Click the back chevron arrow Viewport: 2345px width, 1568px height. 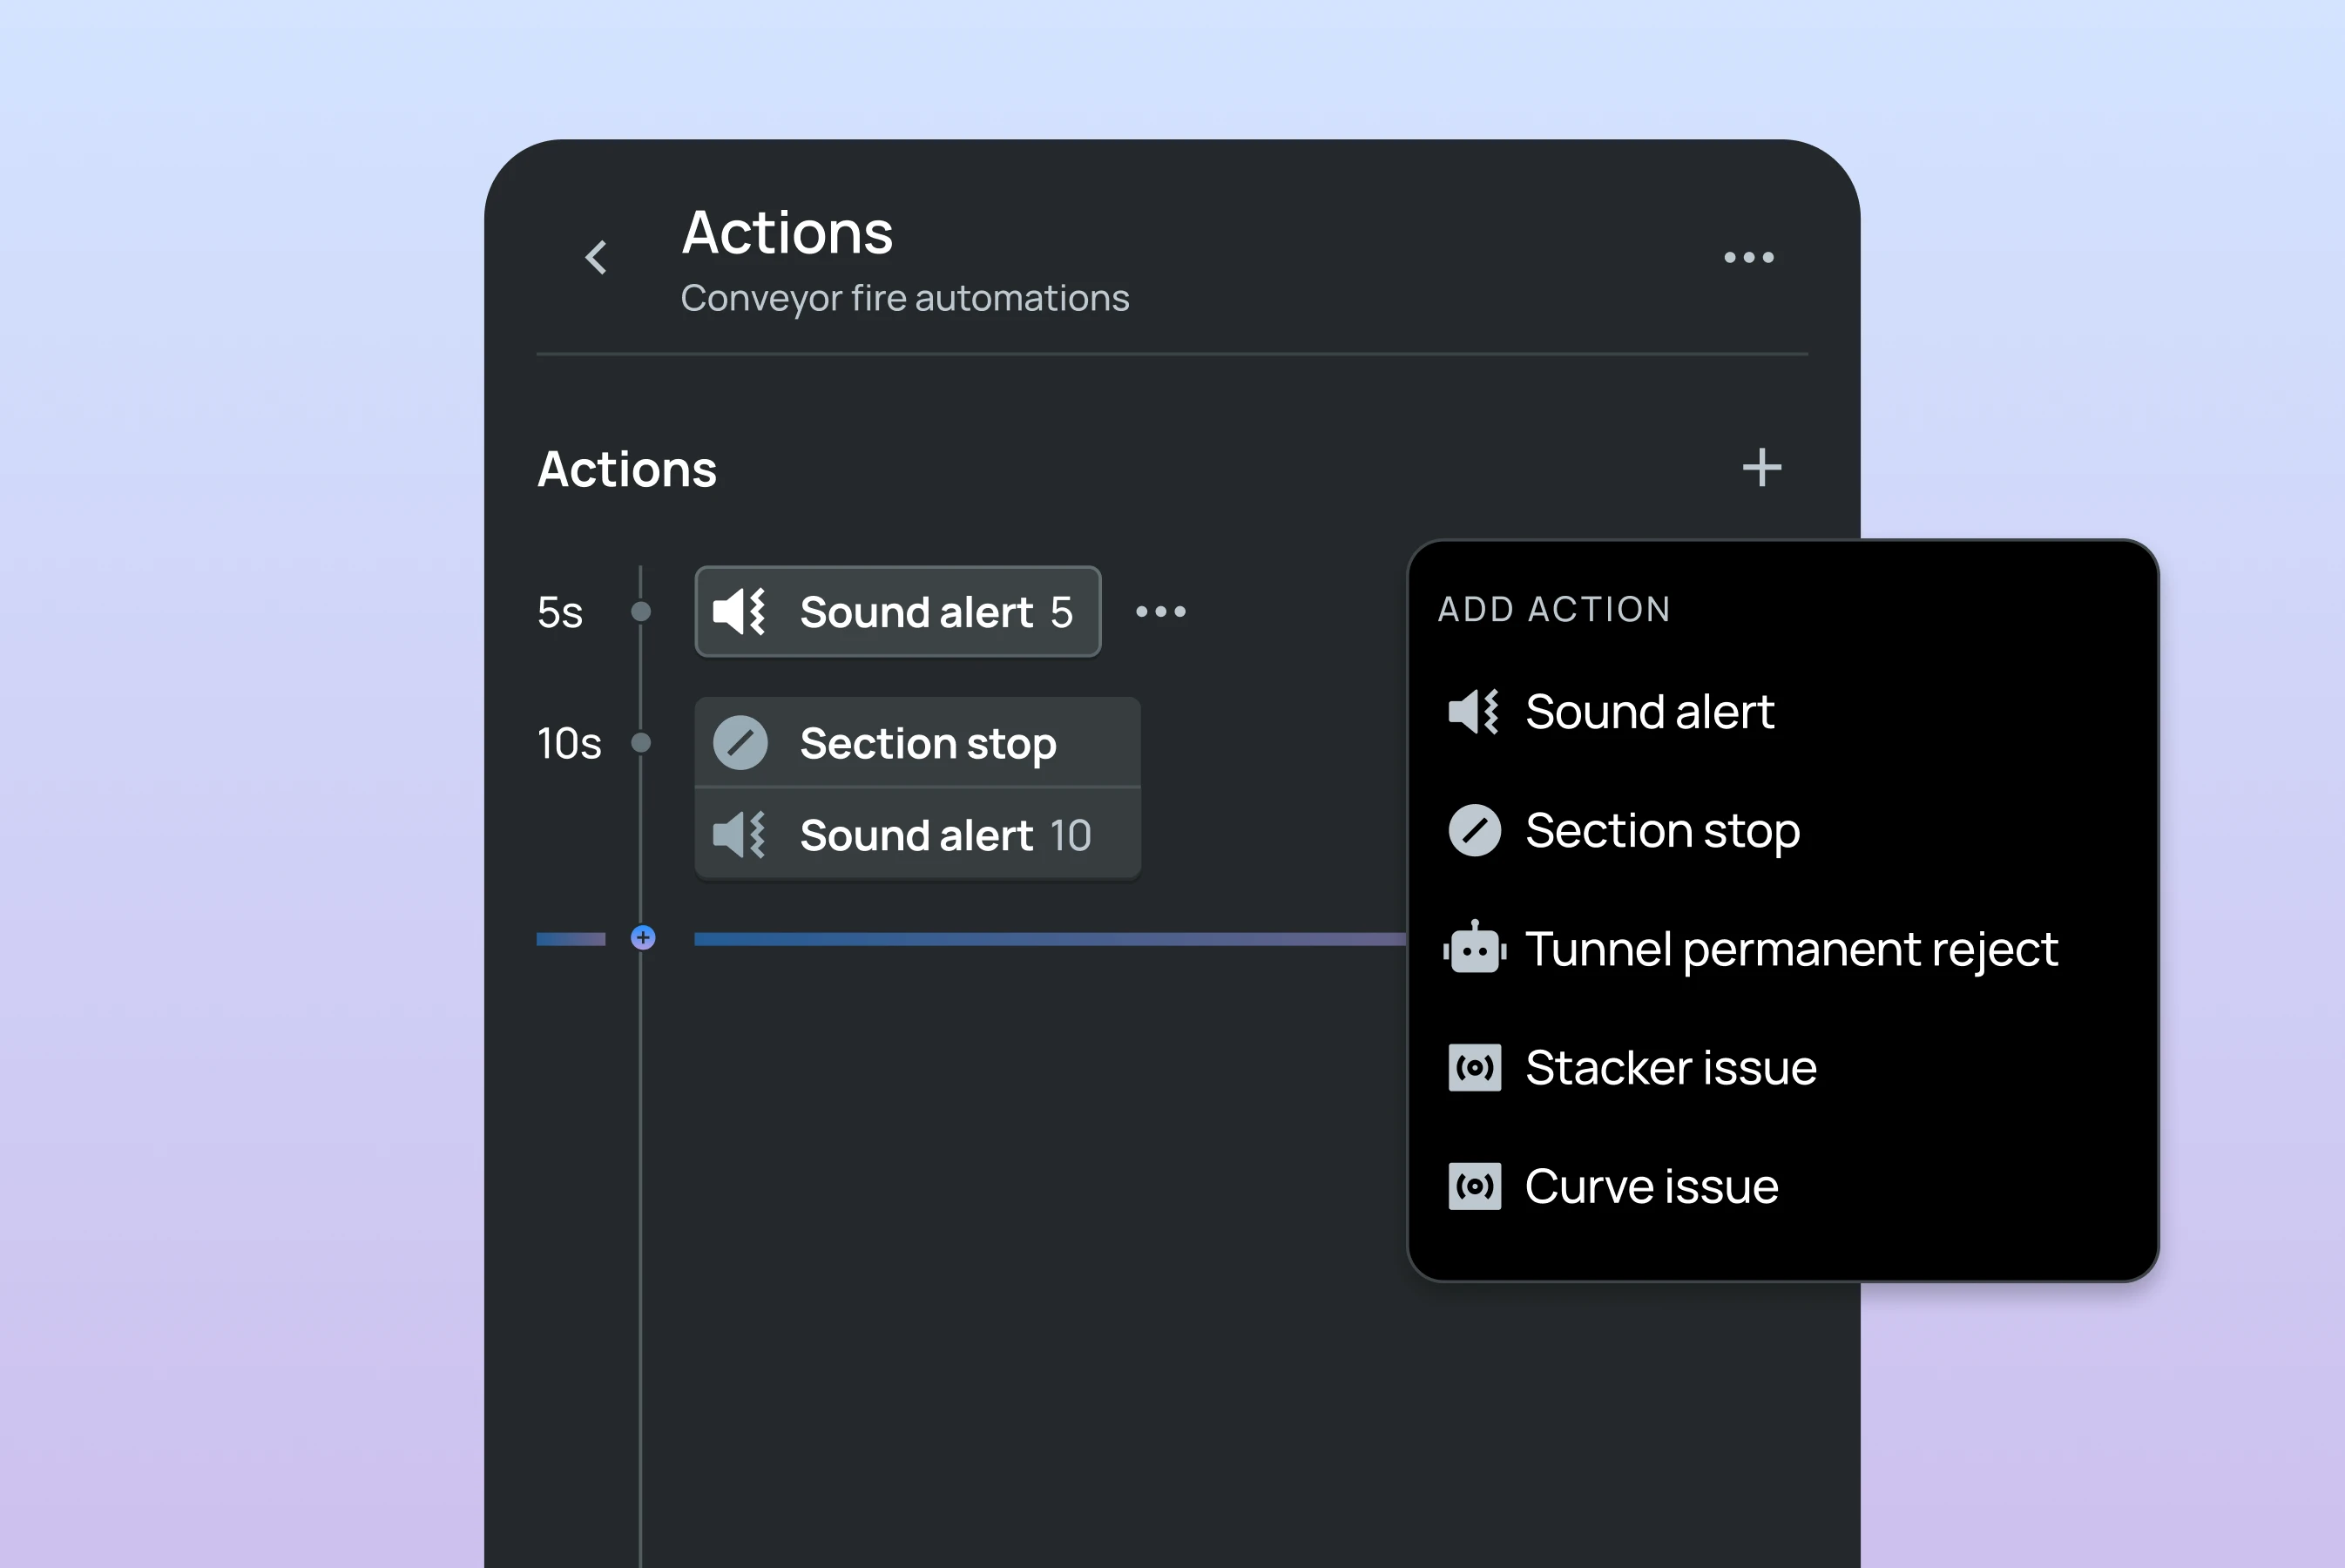[x=596, y=257]
